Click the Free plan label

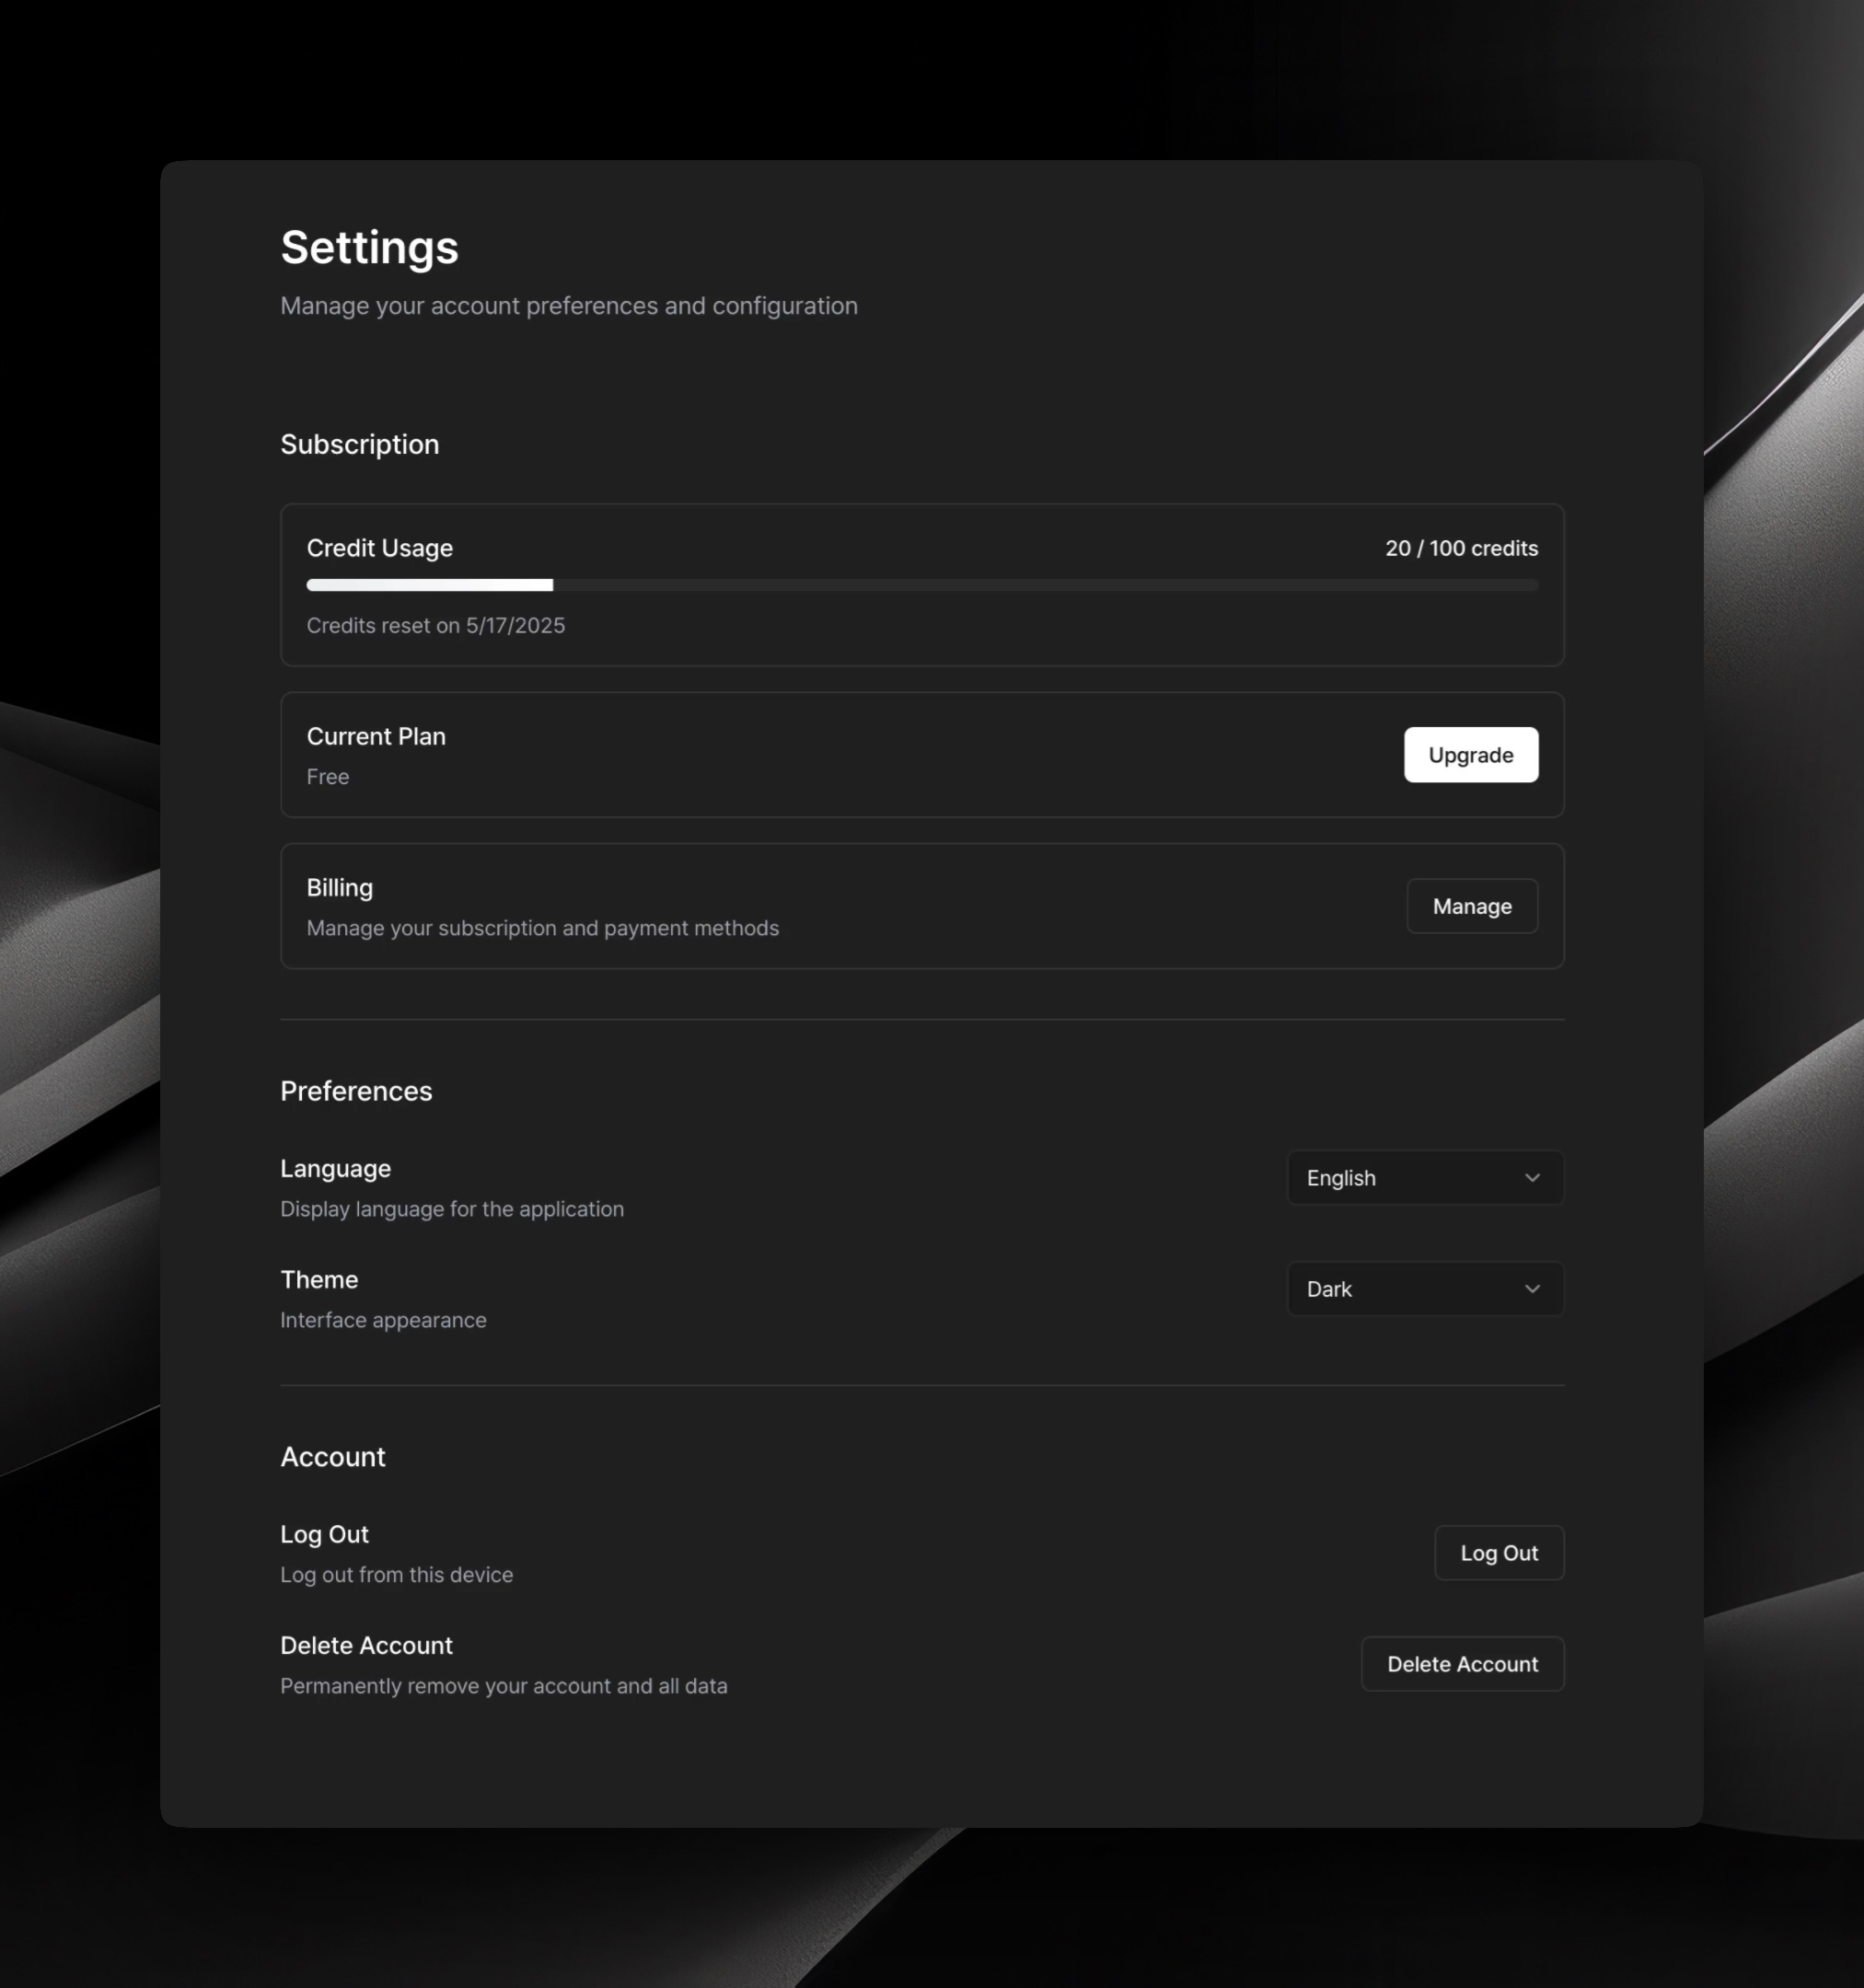327,777
